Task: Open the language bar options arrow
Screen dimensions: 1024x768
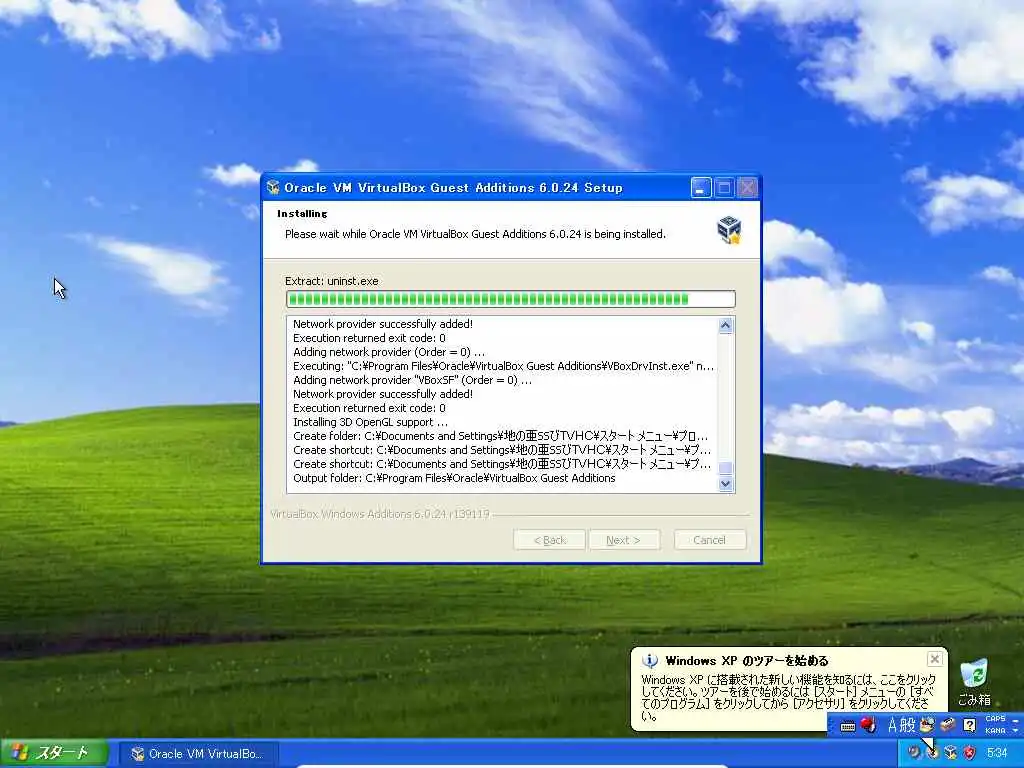Action: pyautogui.click(x=1016, y=730)
